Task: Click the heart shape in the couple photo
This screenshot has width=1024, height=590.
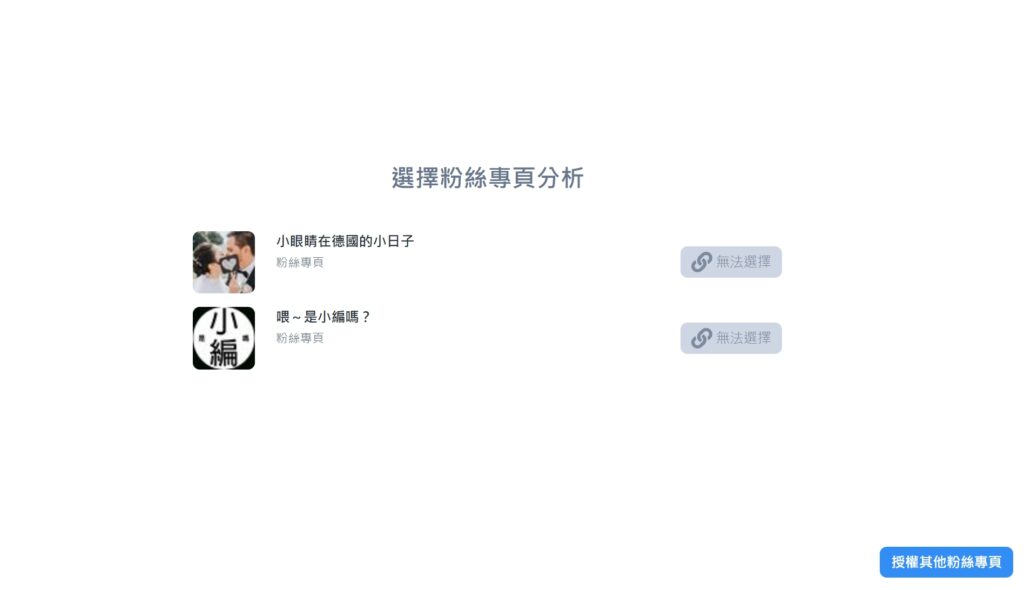Action: [228, 264]
